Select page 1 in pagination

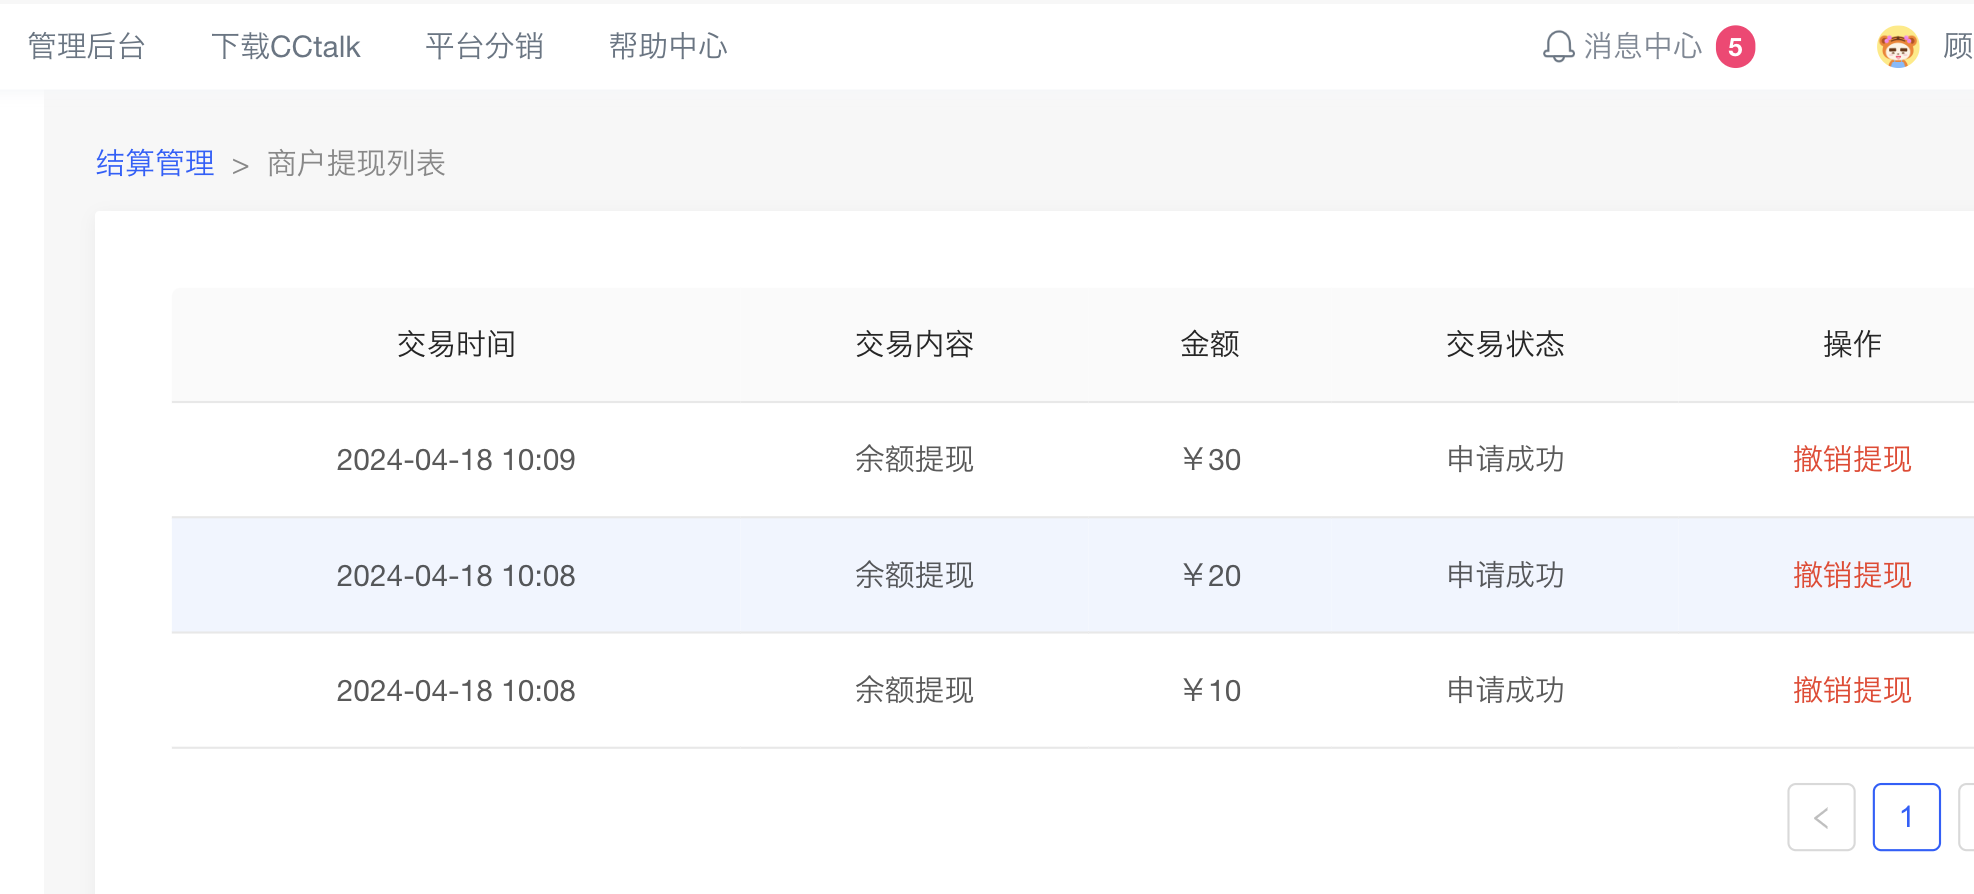click(1906, 817)
